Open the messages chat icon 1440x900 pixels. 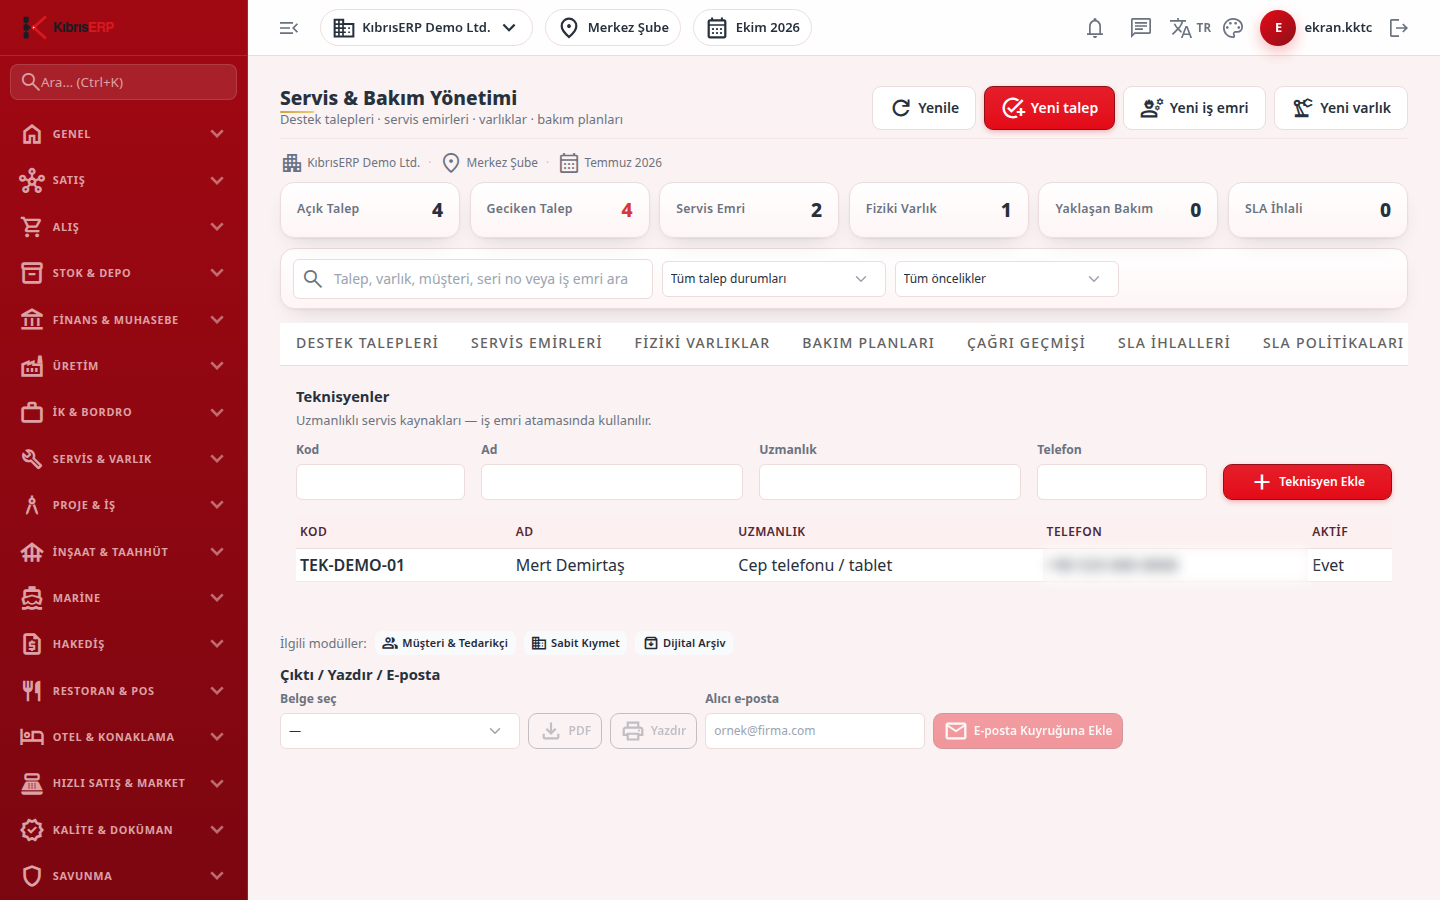click(1140, 28)
